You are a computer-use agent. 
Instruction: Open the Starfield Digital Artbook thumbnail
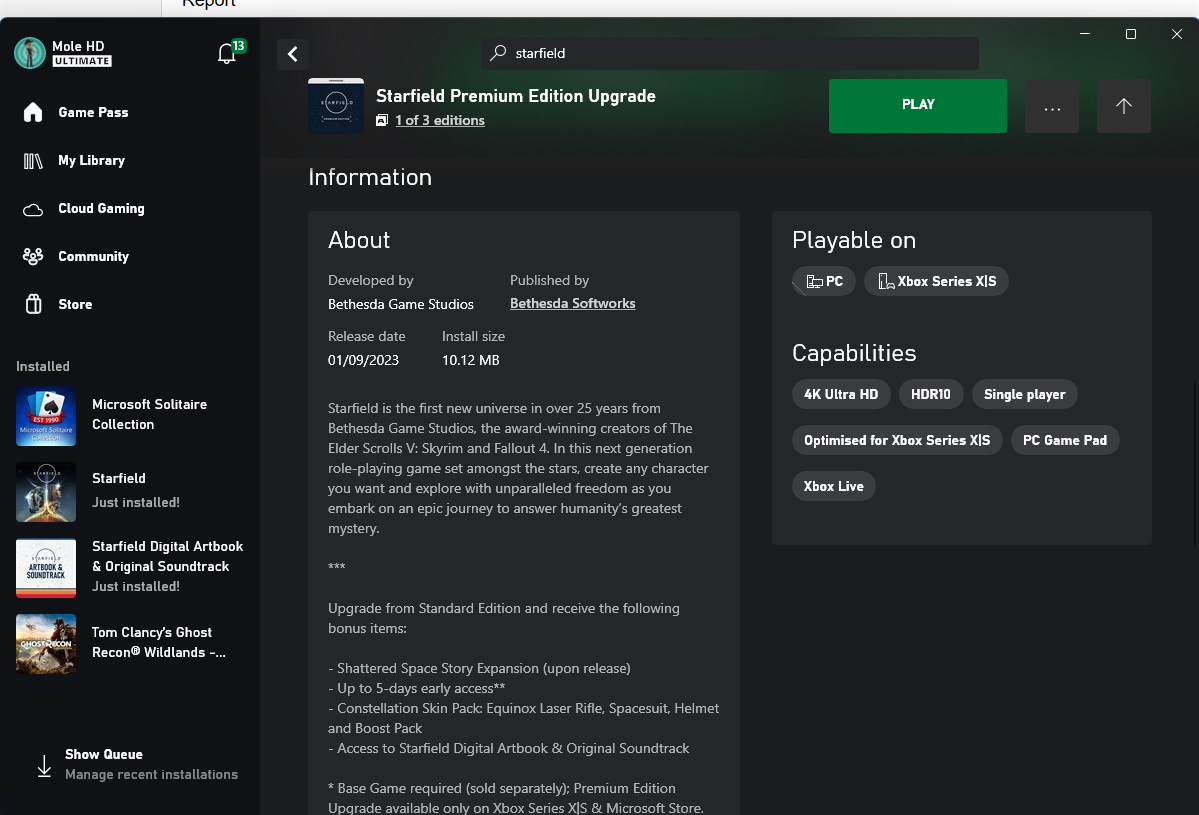click(x=46, y=568)
